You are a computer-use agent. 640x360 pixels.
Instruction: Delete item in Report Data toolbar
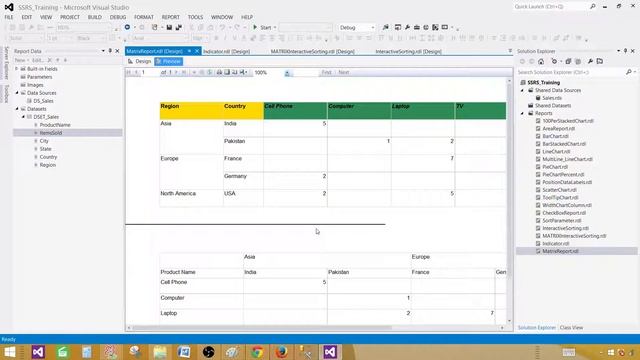coord(50,60)
